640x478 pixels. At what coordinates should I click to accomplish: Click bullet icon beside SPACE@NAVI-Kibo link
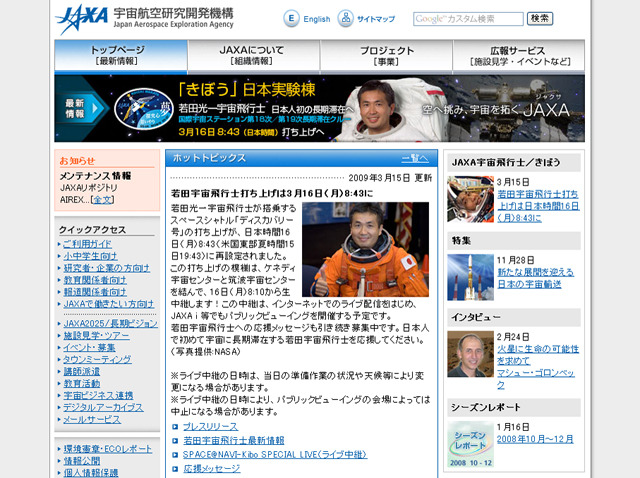[x=175, y=455]
